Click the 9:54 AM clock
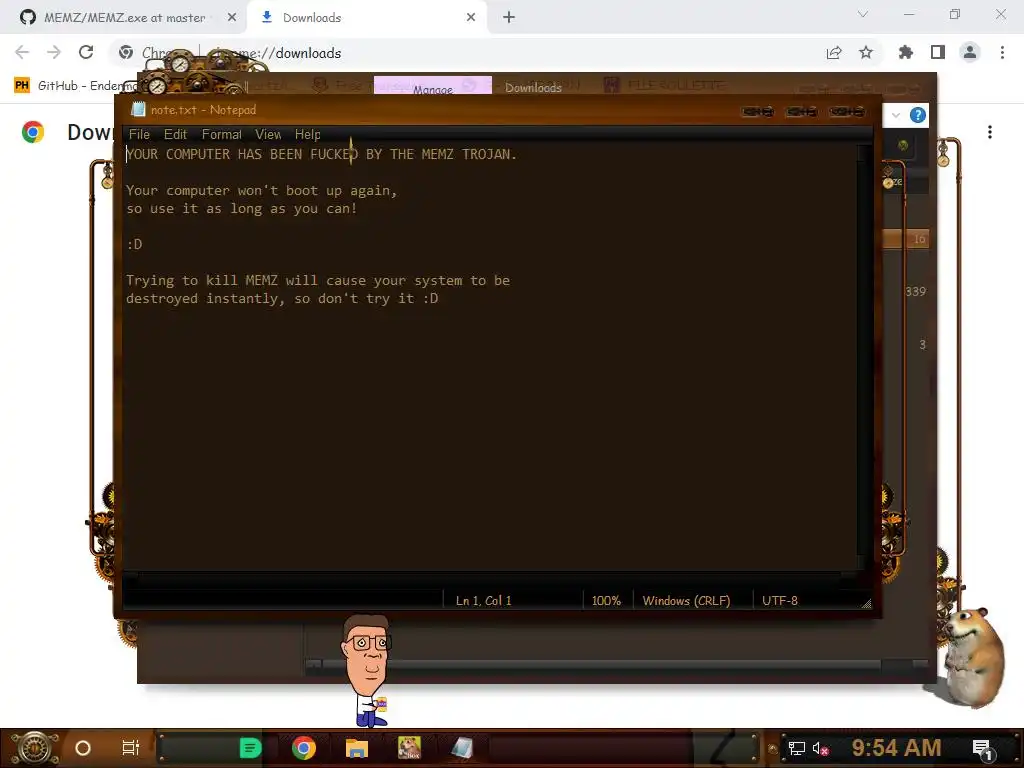Image resolution: width=1024 pixels, height=768 pixels. [x=896, y=748]
